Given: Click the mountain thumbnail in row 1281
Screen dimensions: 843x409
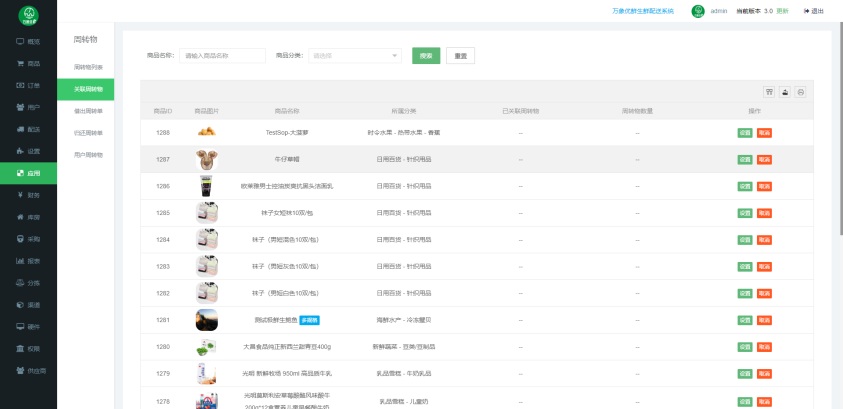Looking at the screenshot, I should pyautogui.click(x=206, y=320).
